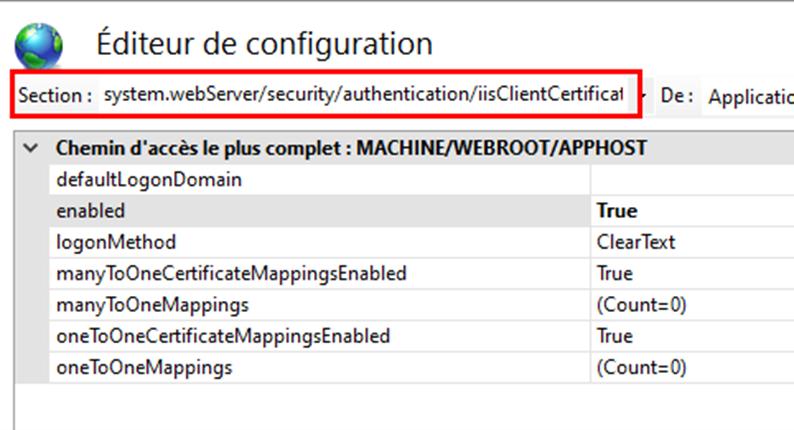Click the empty defaultLogonDomain value field
Image resolution: width=794 pixels, height=430 pixels.
tap(690, 180)
